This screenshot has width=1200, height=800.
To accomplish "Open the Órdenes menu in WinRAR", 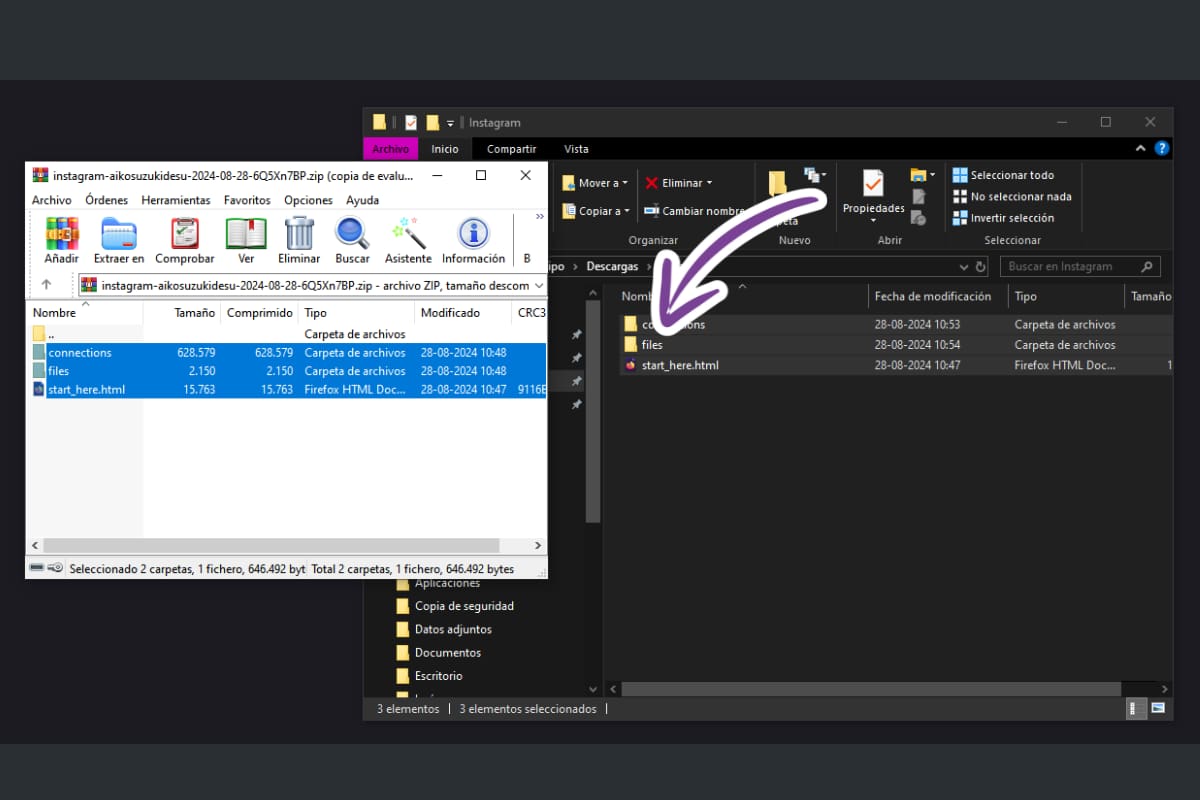I will (106, 200).
